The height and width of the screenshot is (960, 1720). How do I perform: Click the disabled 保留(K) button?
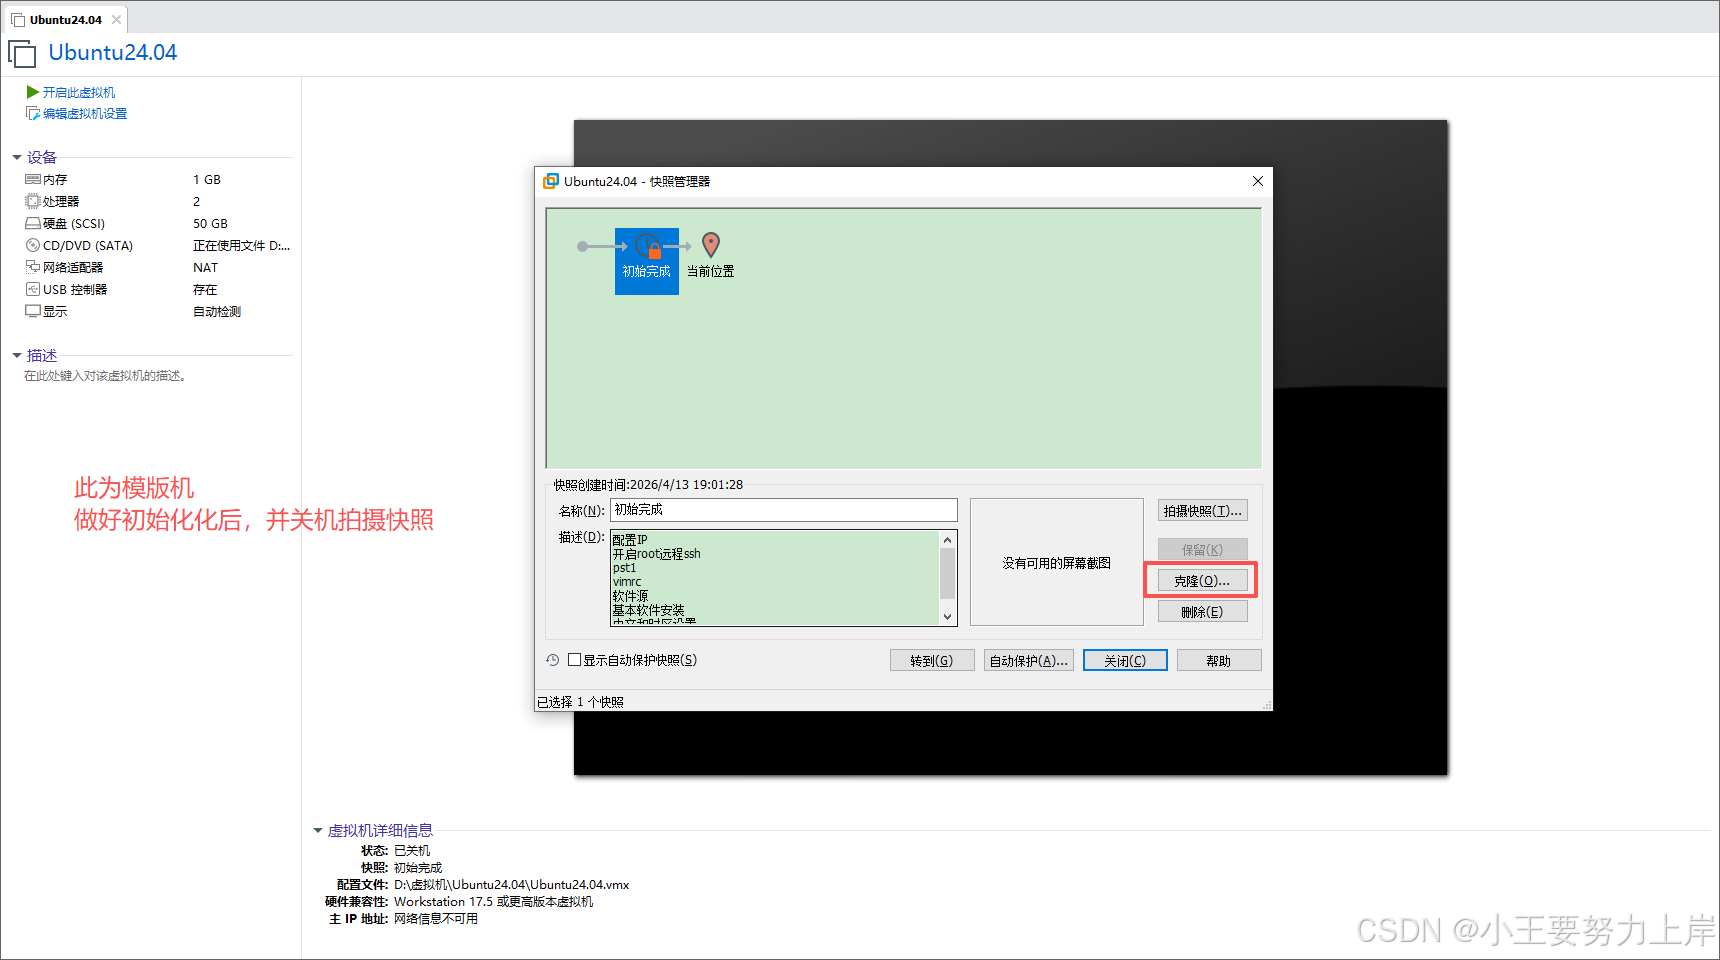(x=1203, y=550)
